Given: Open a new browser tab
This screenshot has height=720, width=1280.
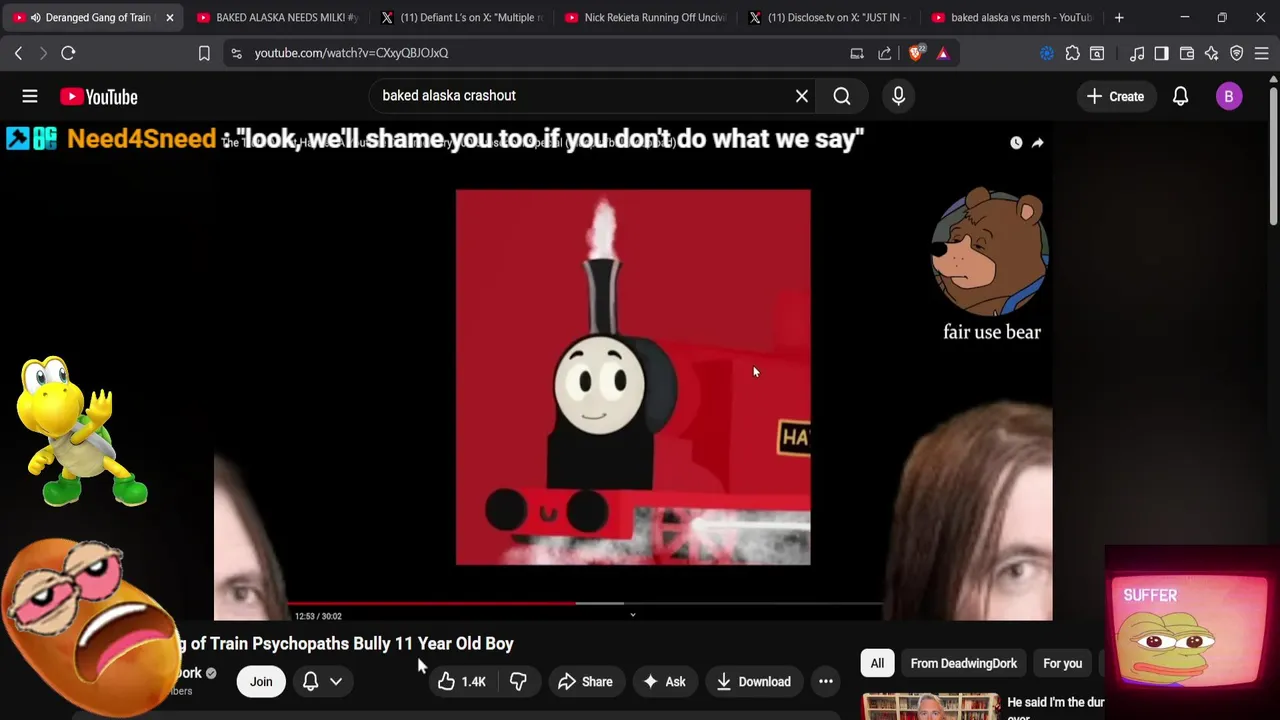Looking at the screenshot, I should pos(1119,17).
